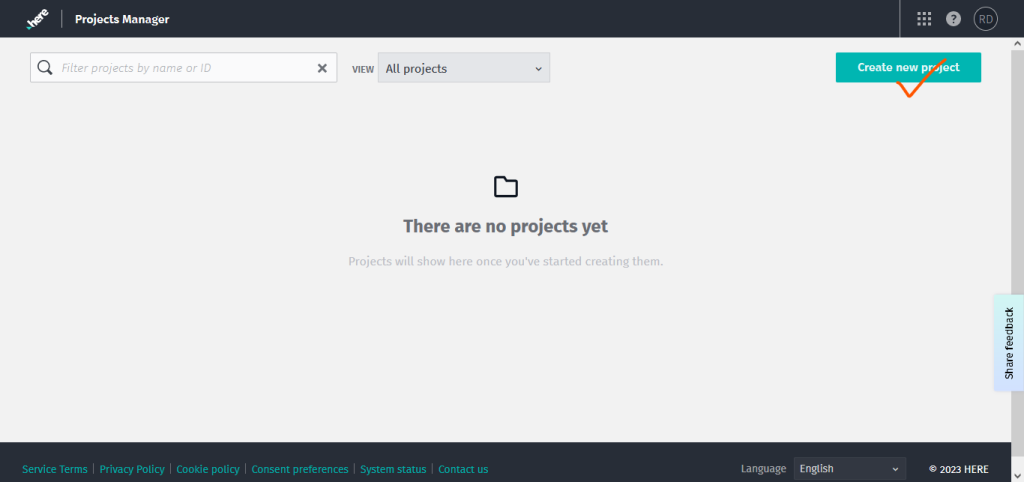This screenshot has height=482, width=1024.
Task: Open the help question mark icon
Action: pyautogui.click(x=953, y=19)
